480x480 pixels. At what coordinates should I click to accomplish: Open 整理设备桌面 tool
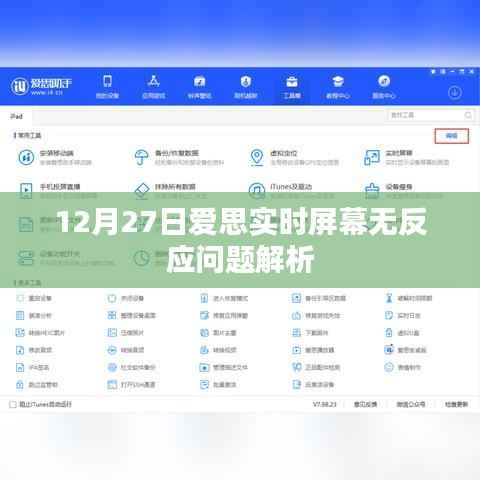pos(132,315)
